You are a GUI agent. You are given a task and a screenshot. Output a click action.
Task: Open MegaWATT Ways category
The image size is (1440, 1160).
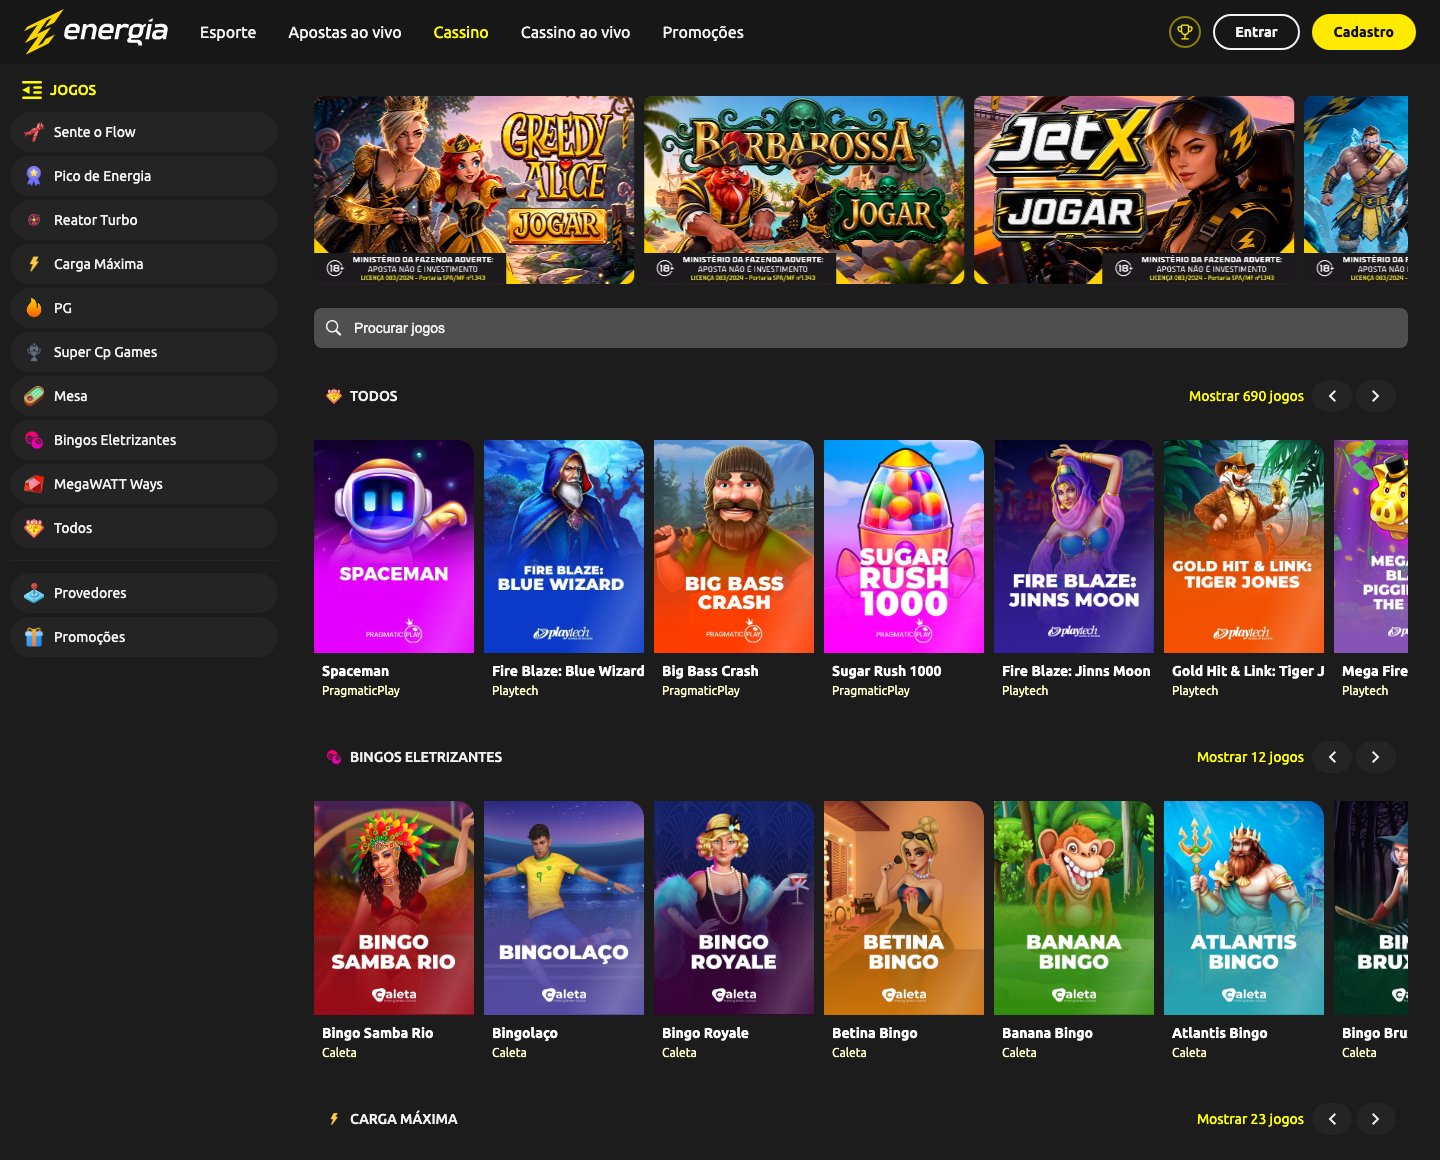tap(144, 484)
